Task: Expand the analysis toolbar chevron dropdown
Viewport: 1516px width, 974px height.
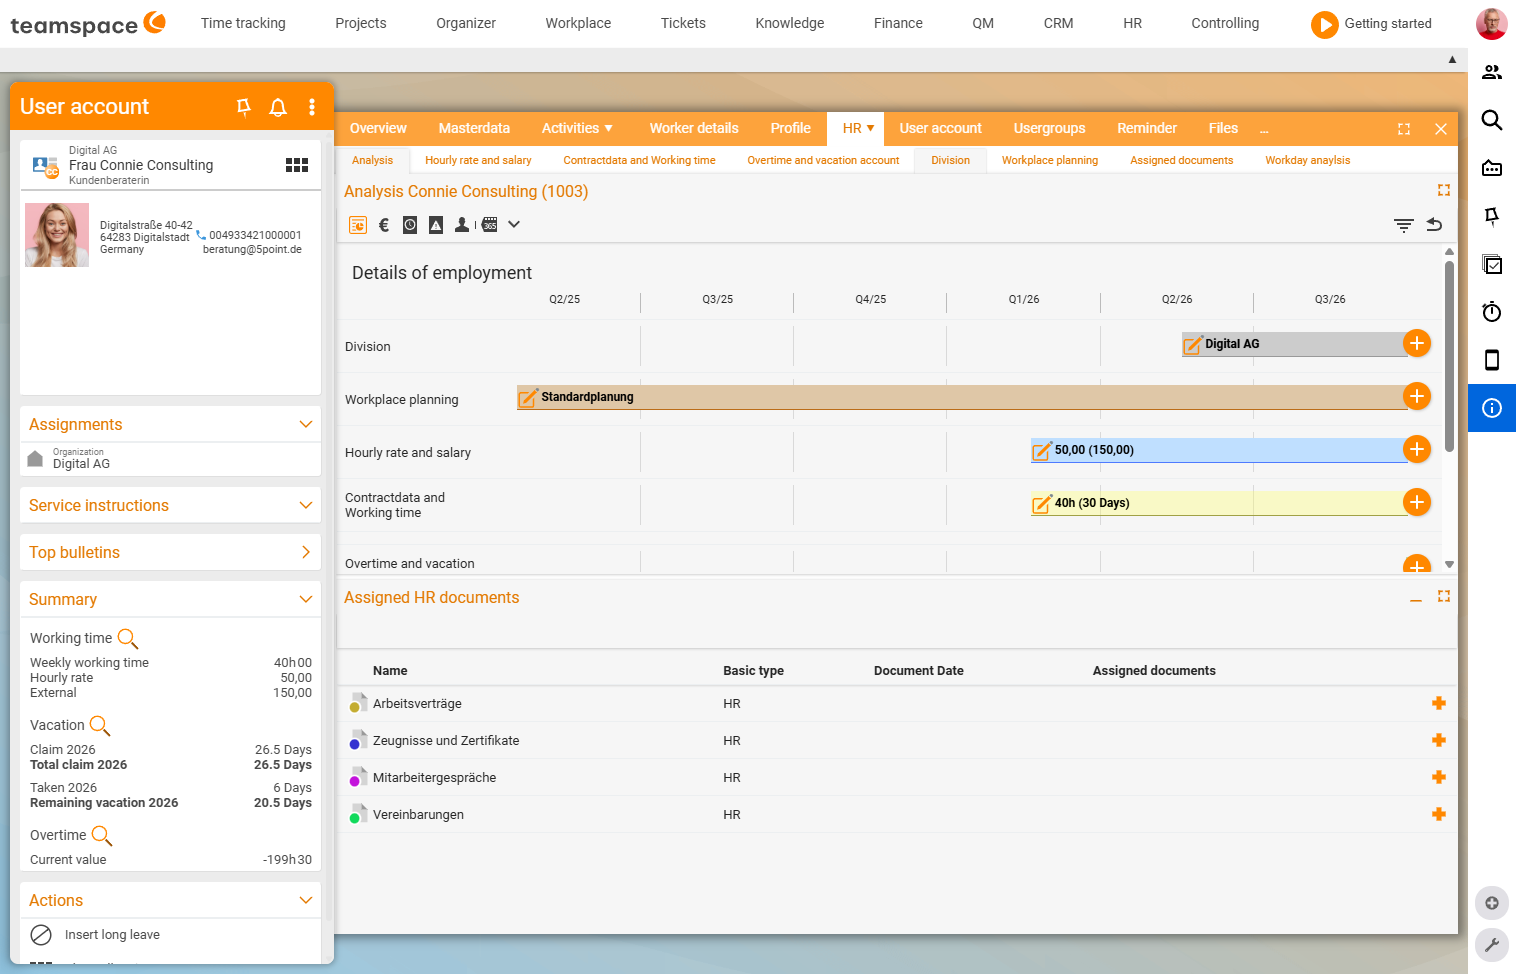Action: click(514, 225)
